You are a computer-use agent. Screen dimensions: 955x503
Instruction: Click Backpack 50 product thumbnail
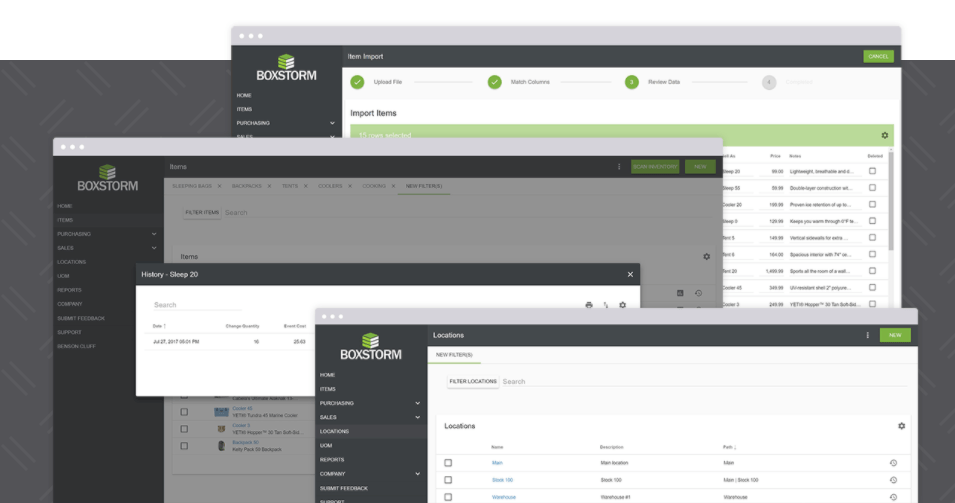point(221,446)
